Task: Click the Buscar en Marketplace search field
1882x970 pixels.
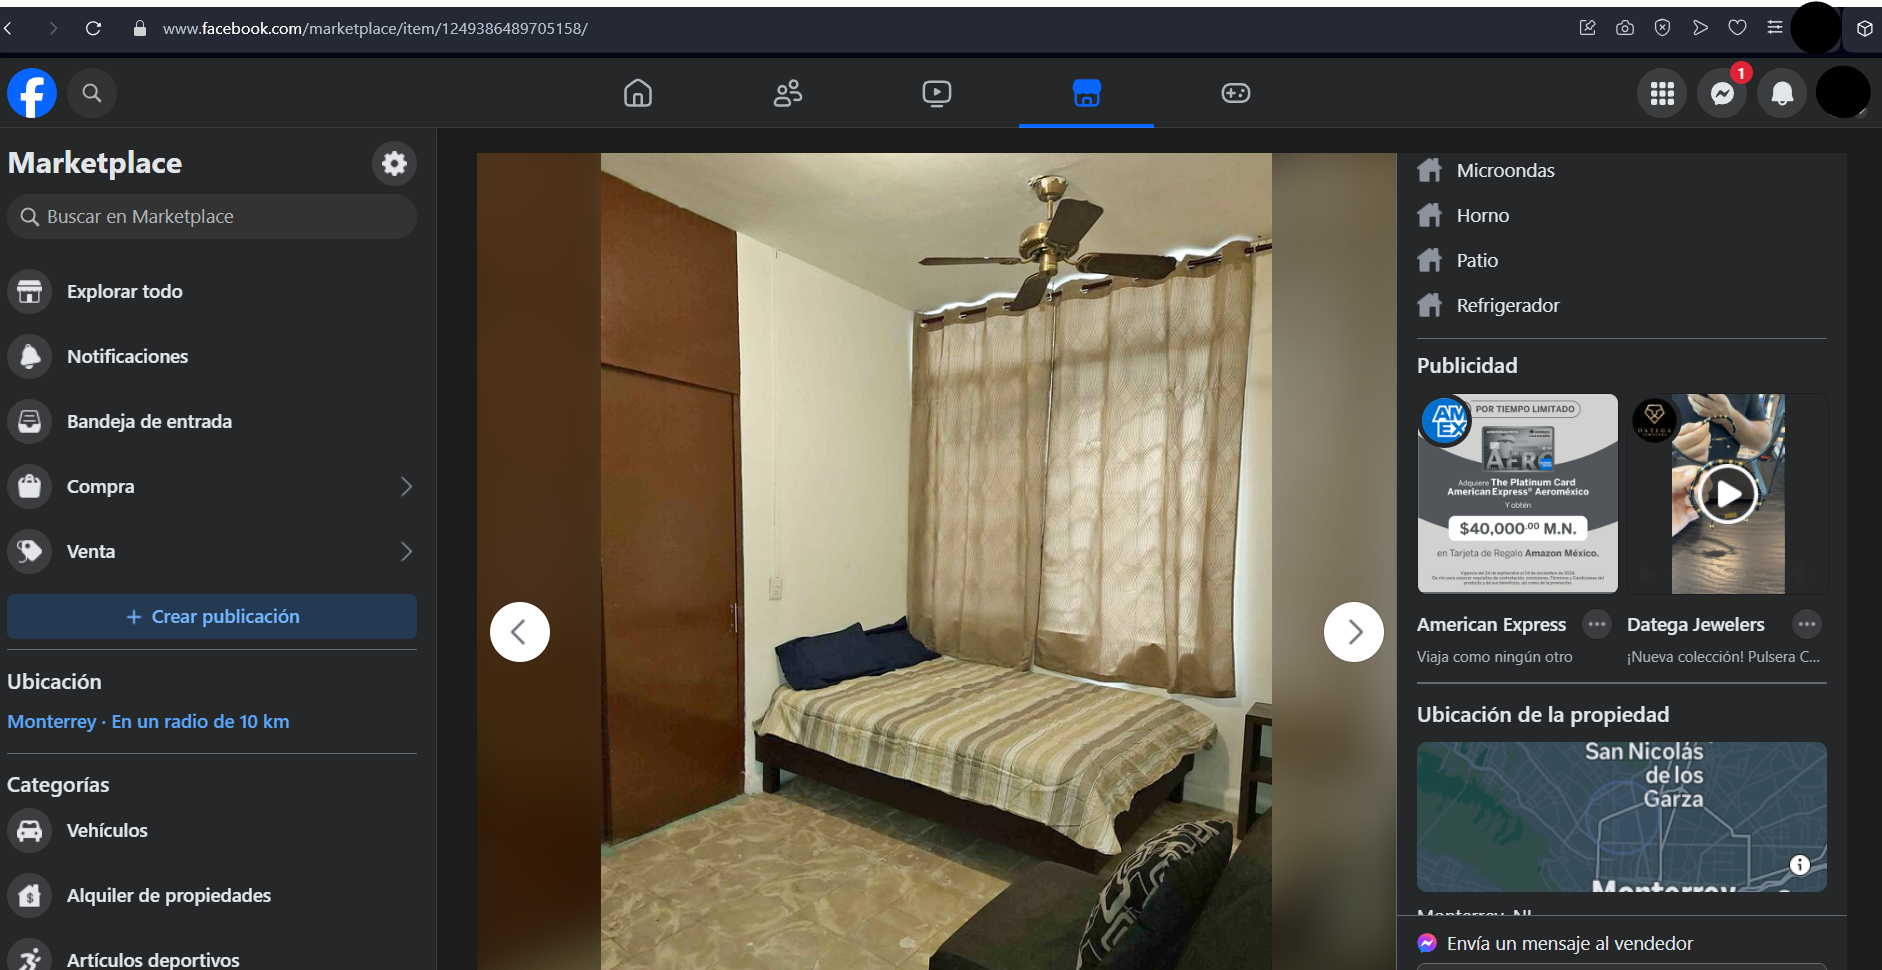Action: coord(211,216)
